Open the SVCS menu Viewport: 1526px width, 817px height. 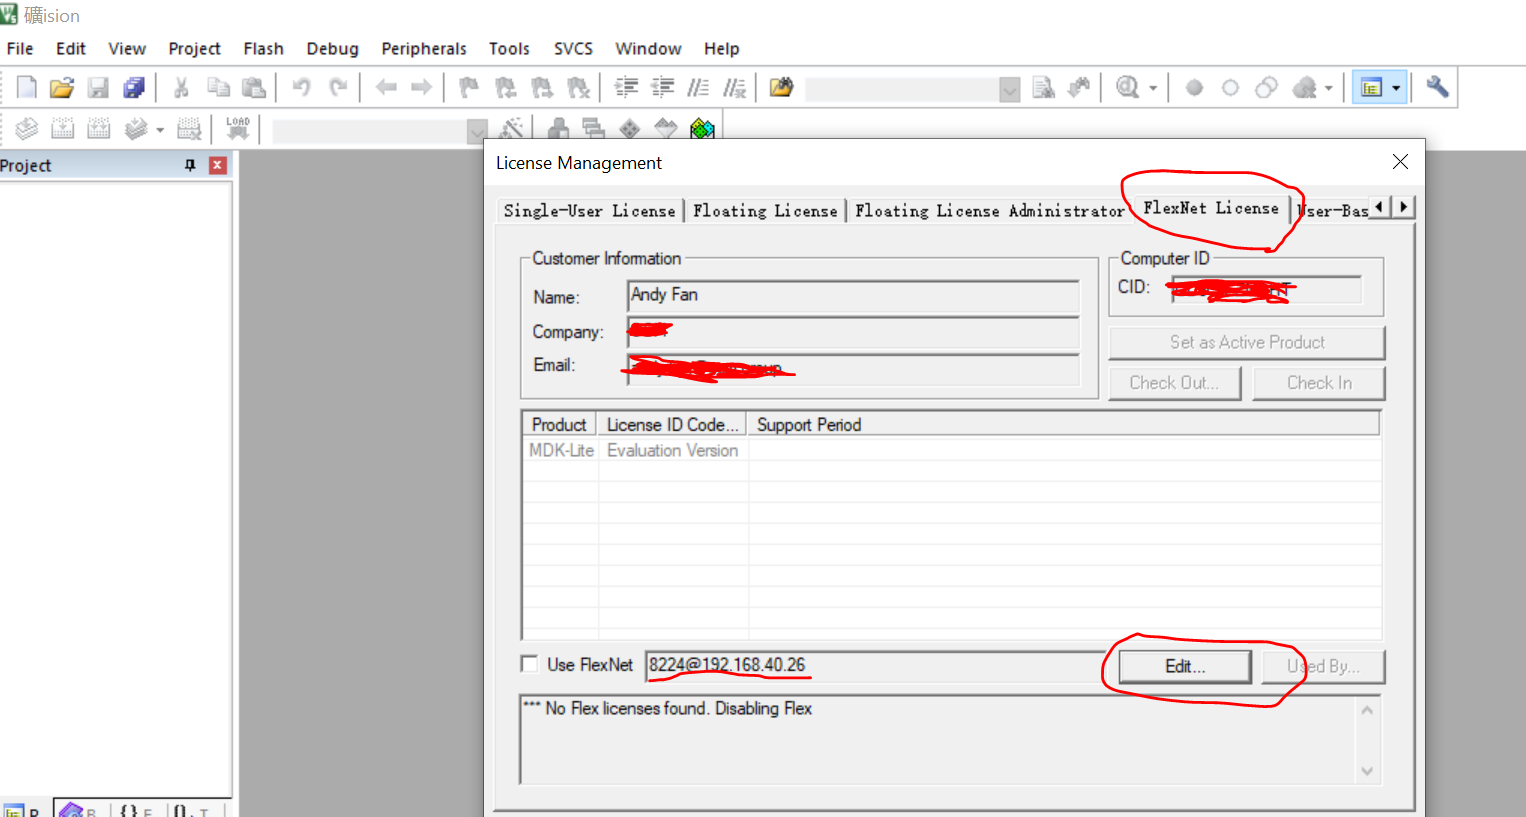[x=573, y=48]
